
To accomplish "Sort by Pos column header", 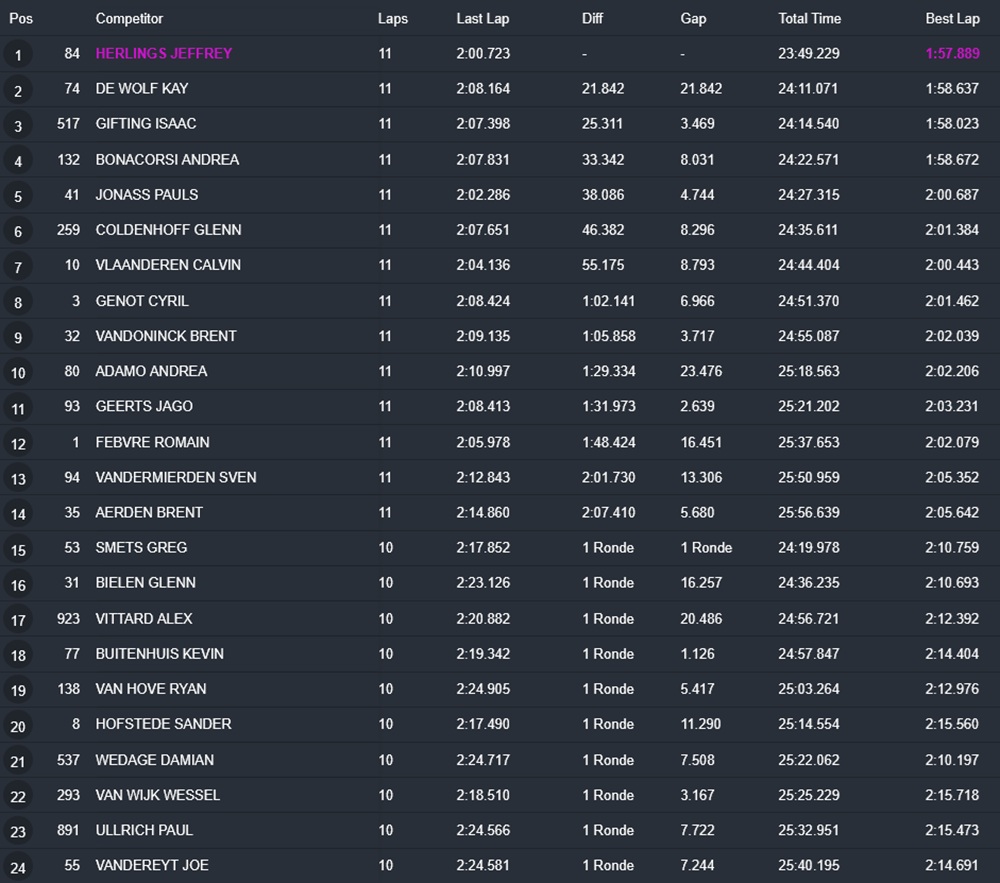I will click(x=21, y=18).
